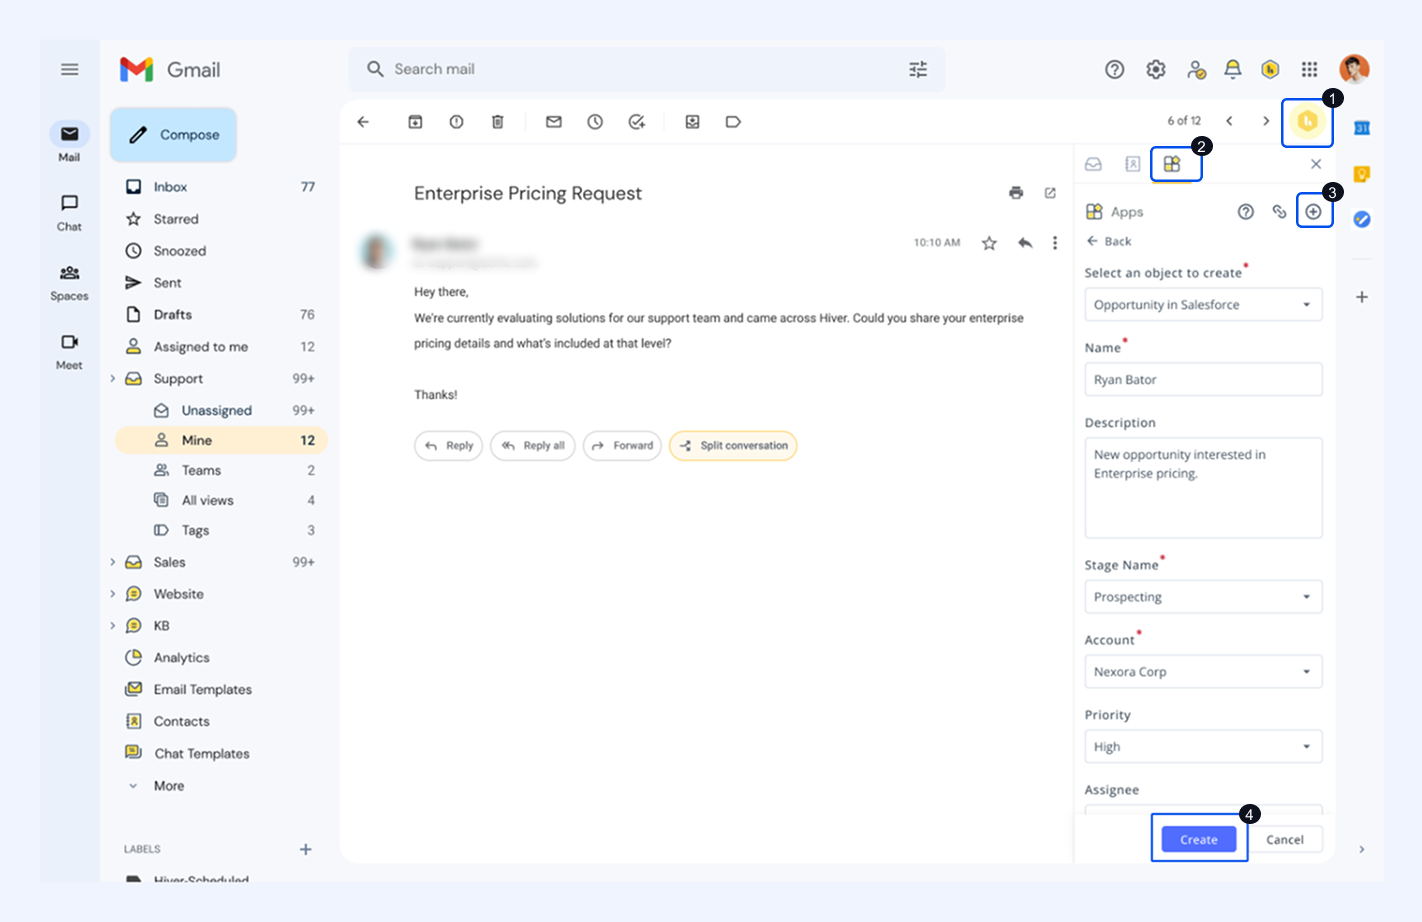This screenshot has width=1422, height=922.
Task: Click the Reply all button
Action: pos(533,446)
